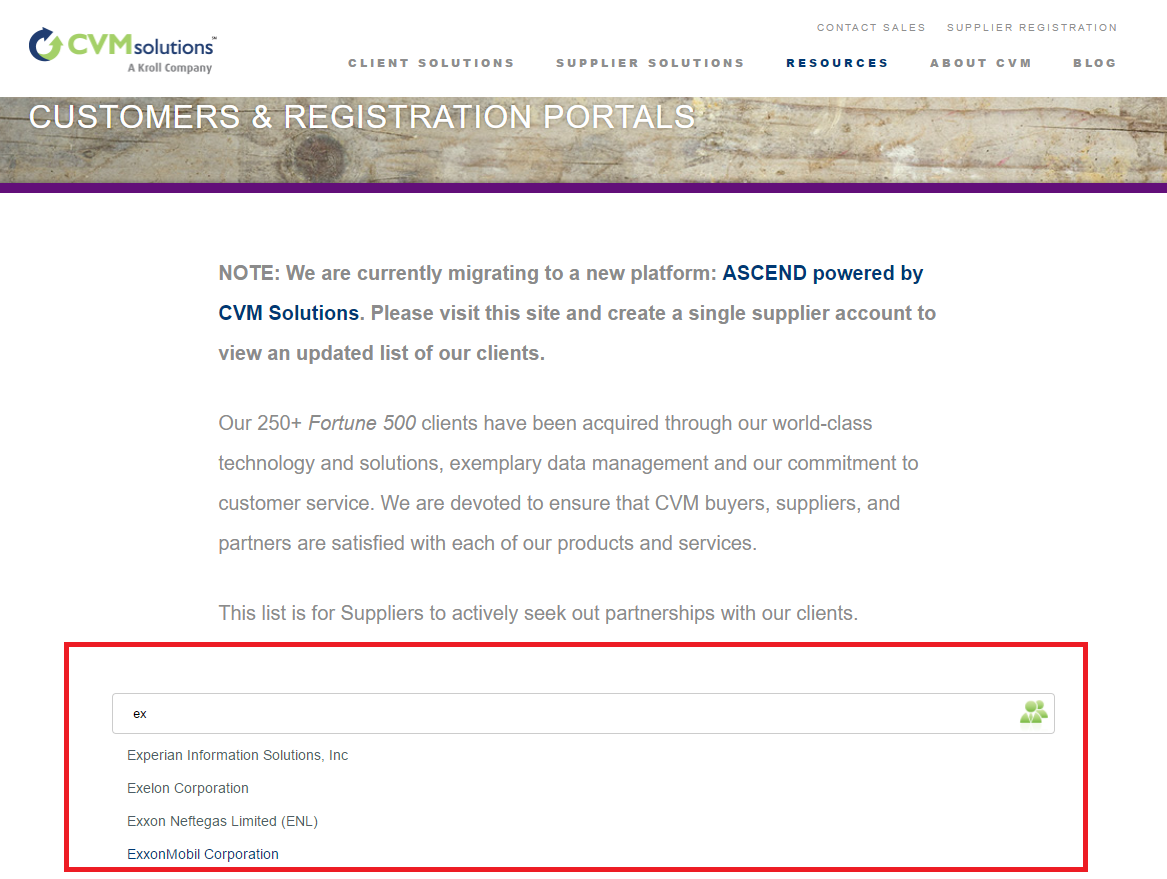Select Exelon Corporation from suggestions
The image size is (1167, 879).
point(188,788)
